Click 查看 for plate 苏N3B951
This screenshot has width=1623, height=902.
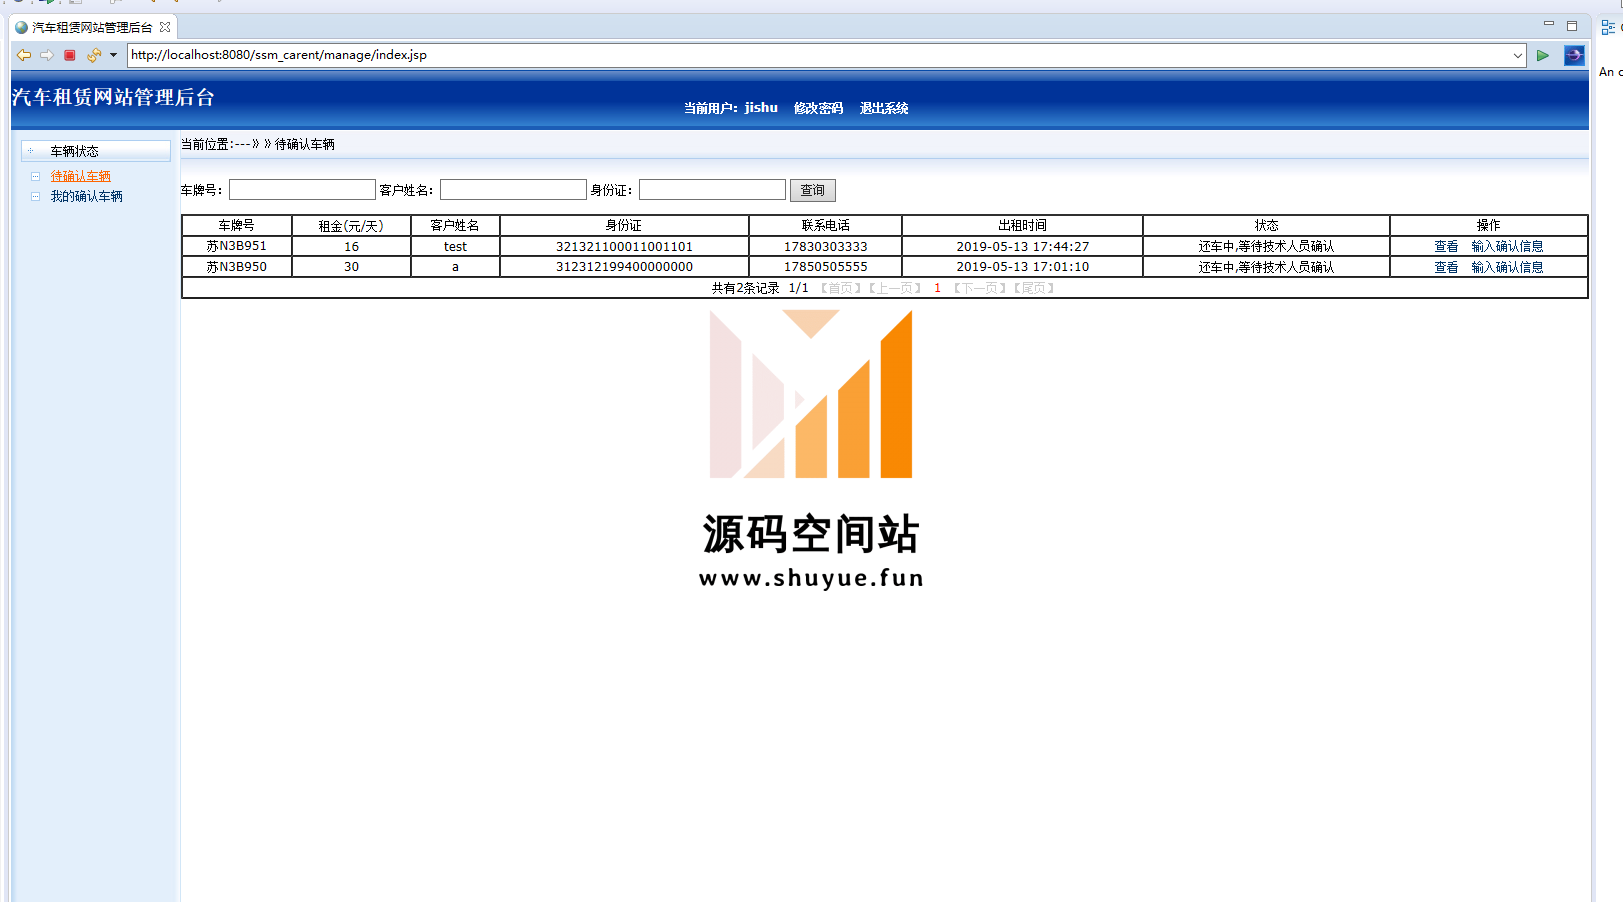(x=1446, y=246)
